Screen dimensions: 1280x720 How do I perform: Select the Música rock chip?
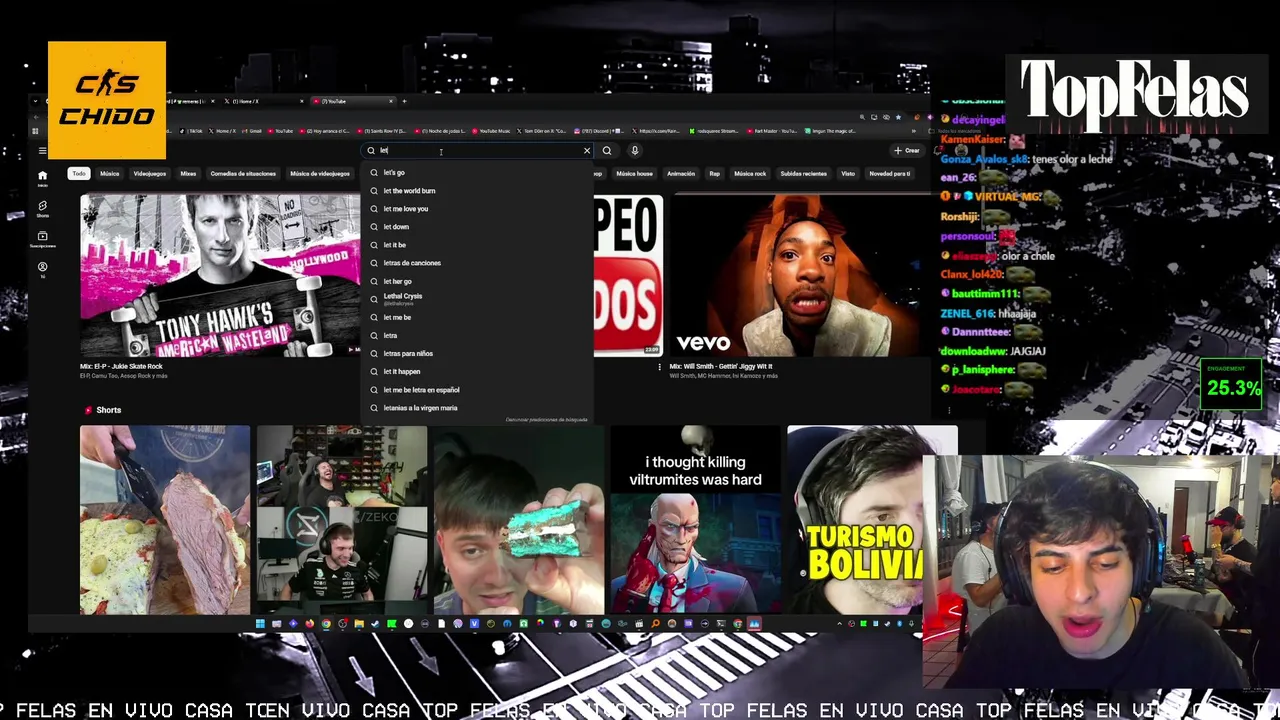coord(750,174)
